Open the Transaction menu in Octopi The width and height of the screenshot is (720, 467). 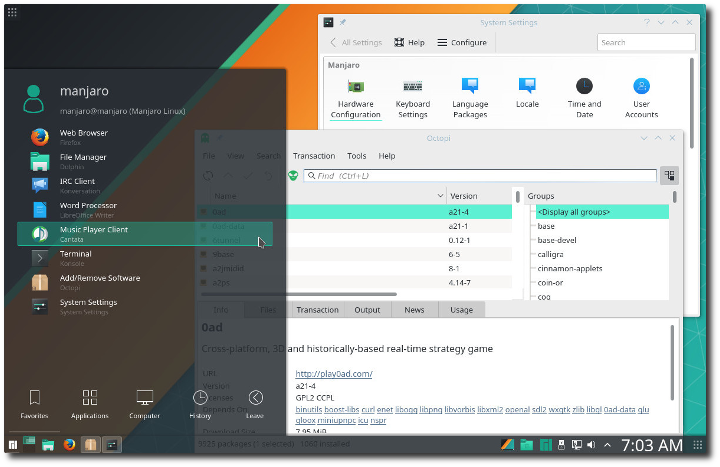tap(313, 156)
